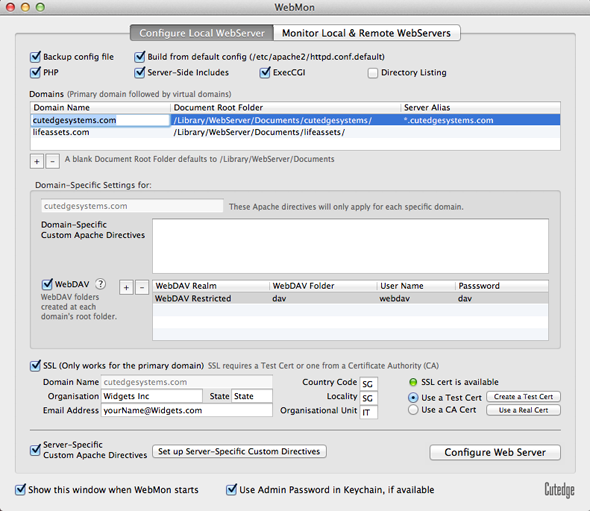This screenshot has width=590, height=511.
Task: Click the webdav user name cell
Action: (x=417, y=298)
